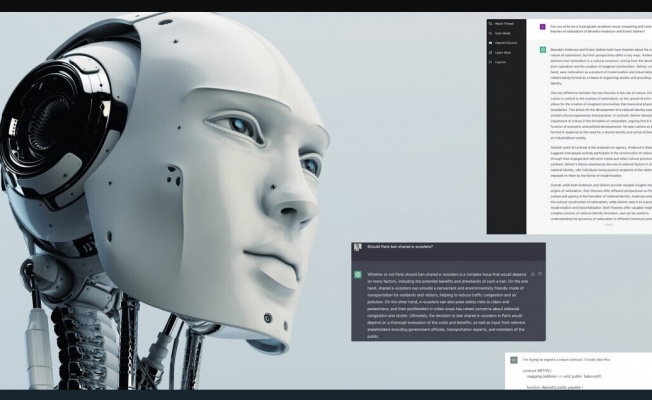This screenshot has width=652, height=400.
Task: Toggle Dark Mode in the ChatGPT sidebar
Action: (x=500, y=33)
